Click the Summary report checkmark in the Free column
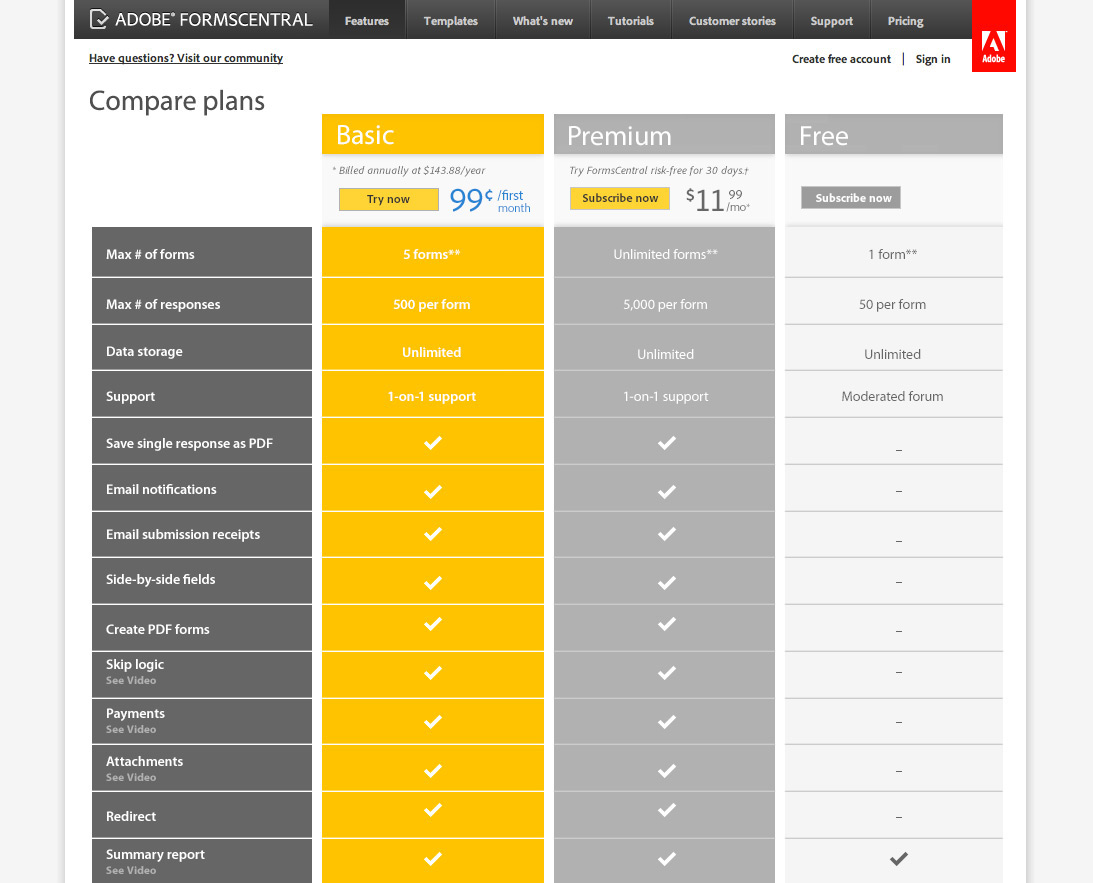Viewport: 1093px width, 883px height. point(899,859)
